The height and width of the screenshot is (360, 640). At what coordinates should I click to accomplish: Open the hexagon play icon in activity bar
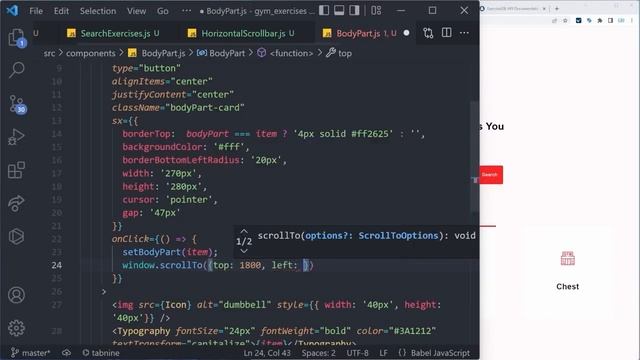click(16, 236)
